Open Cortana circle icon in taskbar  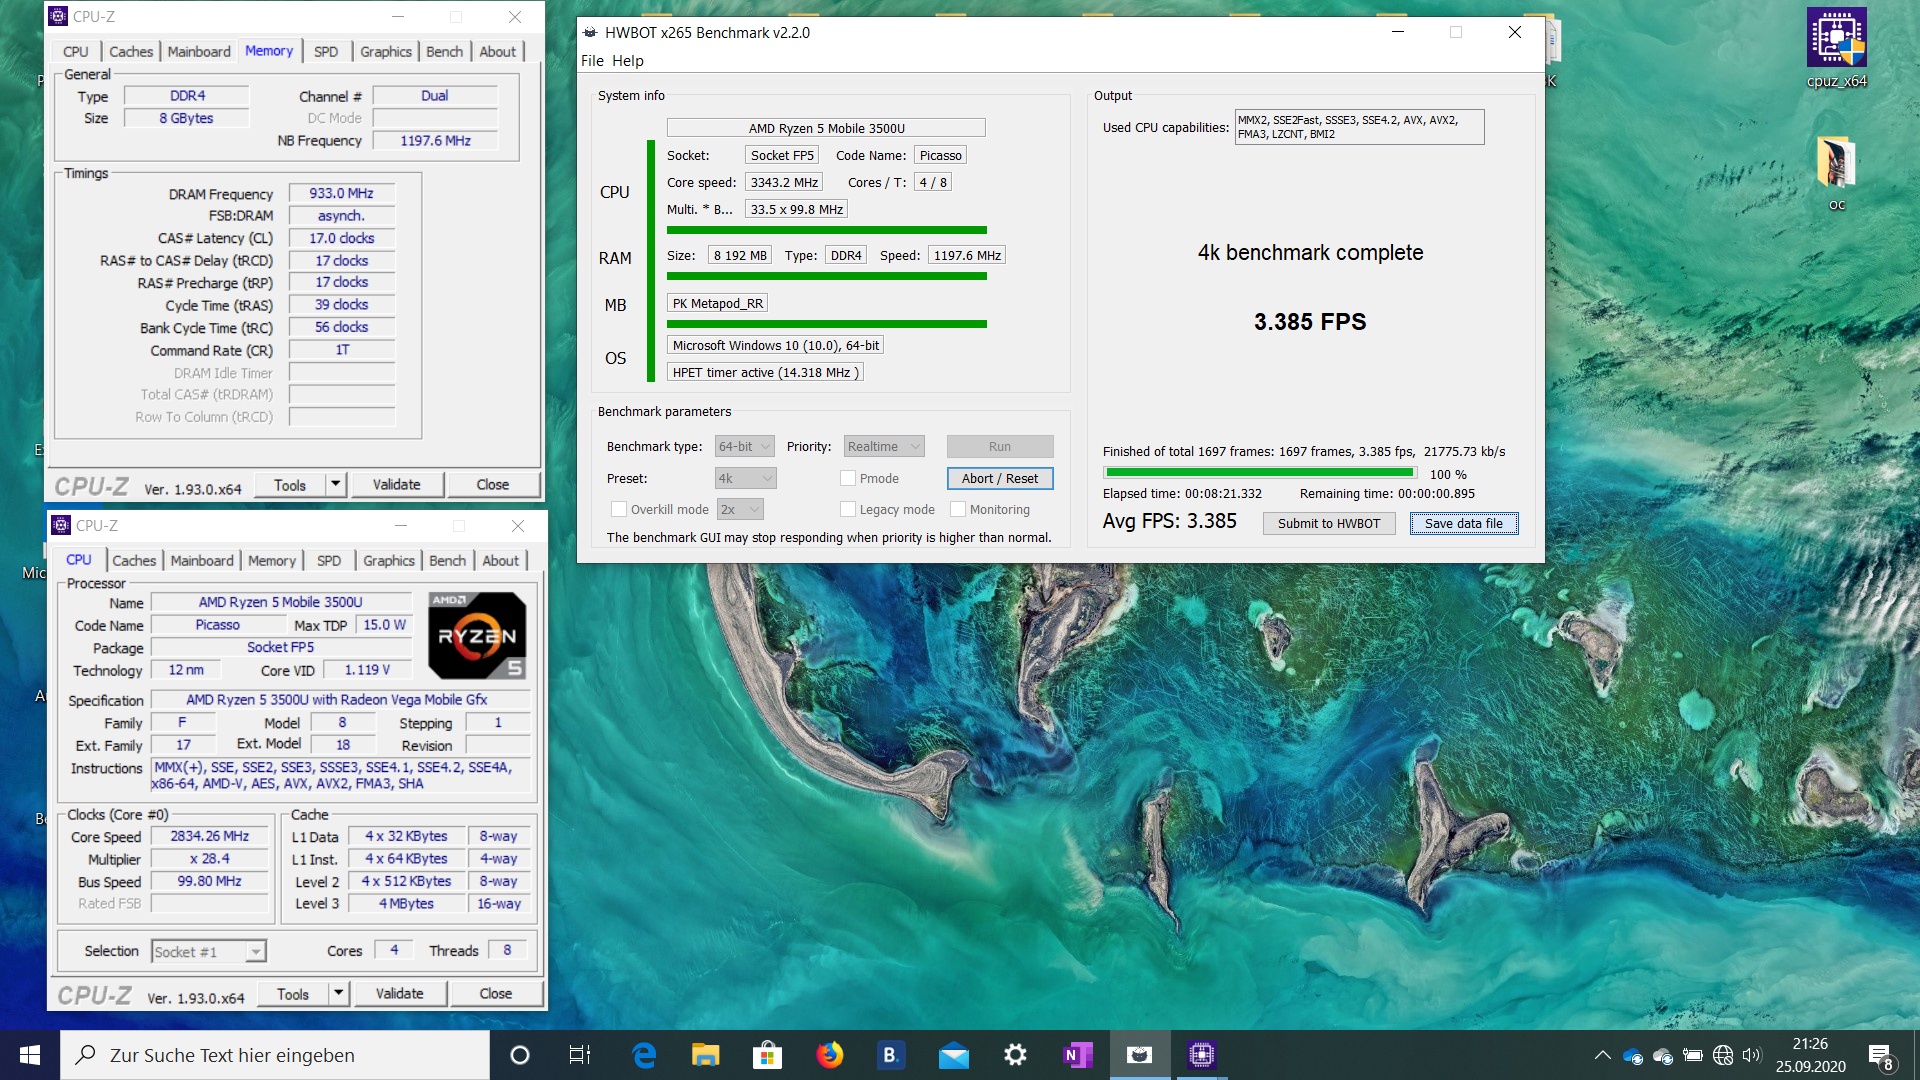tap(519, 1055)
